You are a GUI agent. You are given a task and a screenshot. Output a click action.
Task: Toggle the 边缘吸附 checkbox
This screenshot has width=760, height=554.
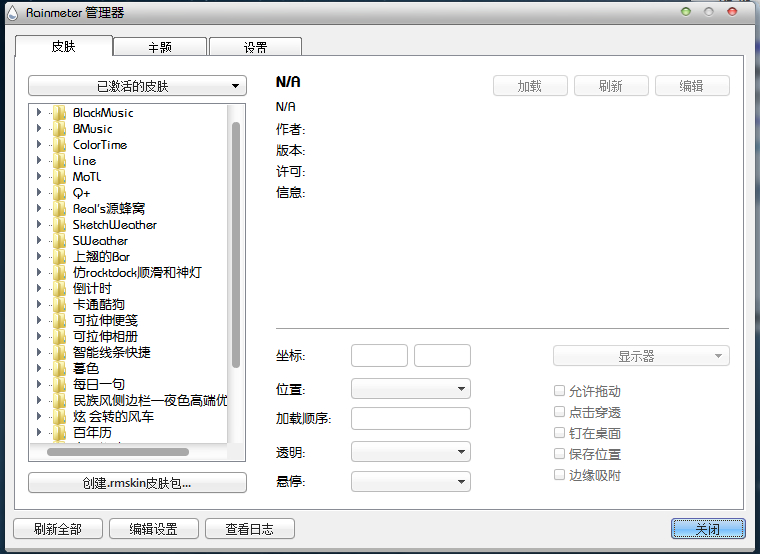point(559,475)
